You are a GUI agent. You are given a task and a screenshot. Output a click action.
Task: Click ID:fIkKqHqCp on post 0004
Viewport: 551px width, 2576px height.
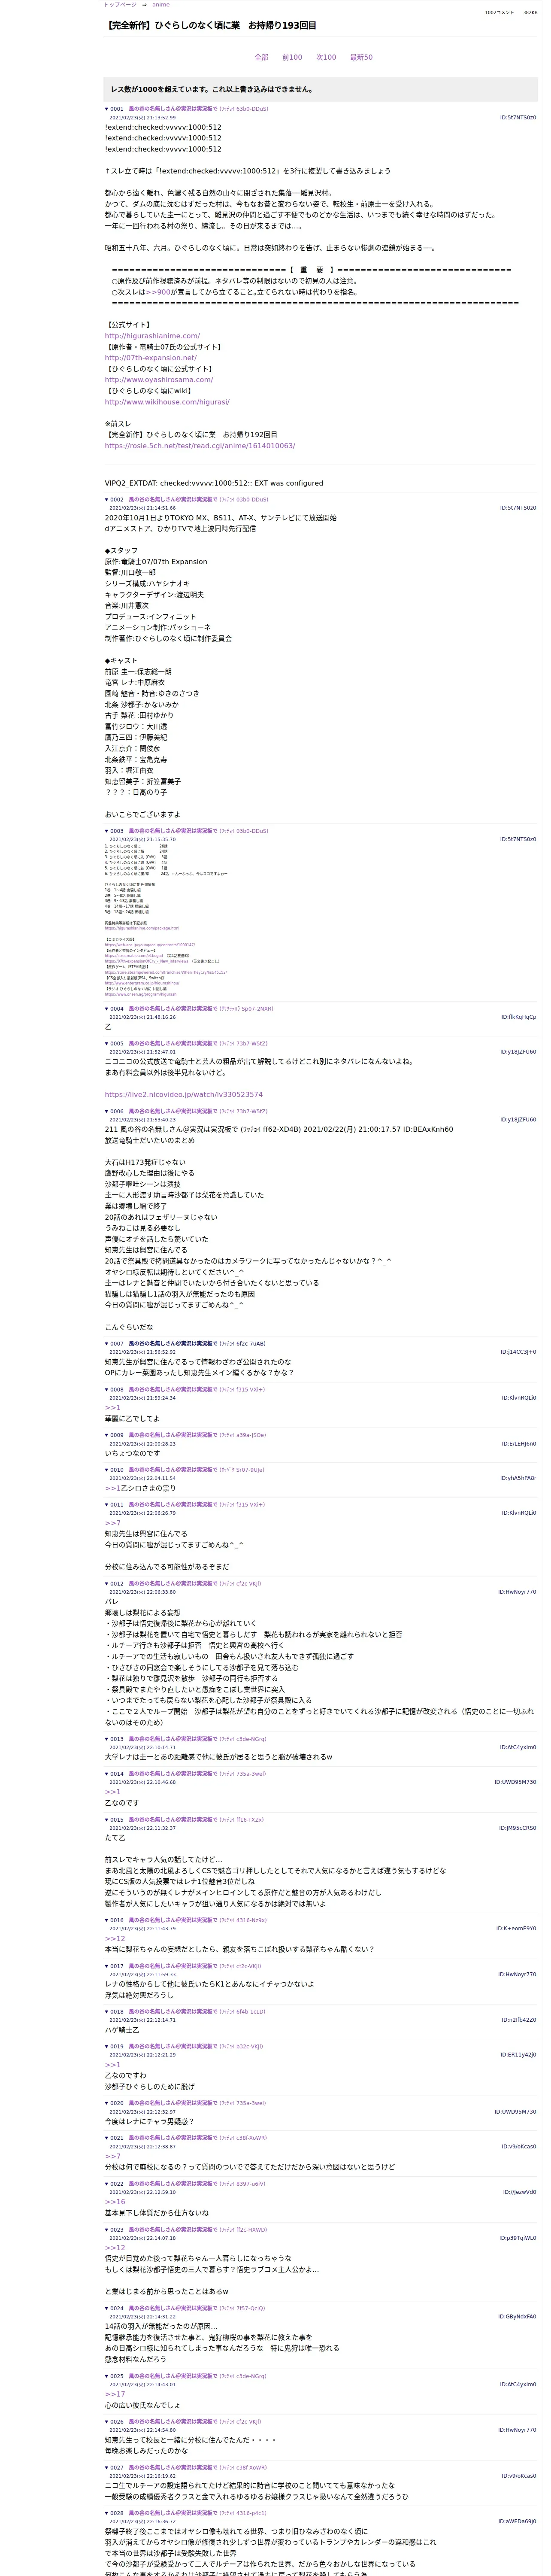[519, 1017]
